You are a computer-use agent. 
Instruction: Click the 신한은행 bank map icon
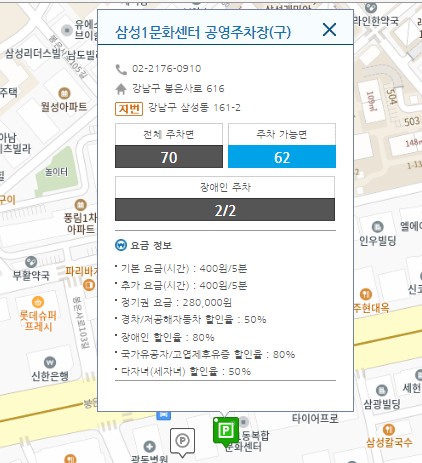click(50, 362)
